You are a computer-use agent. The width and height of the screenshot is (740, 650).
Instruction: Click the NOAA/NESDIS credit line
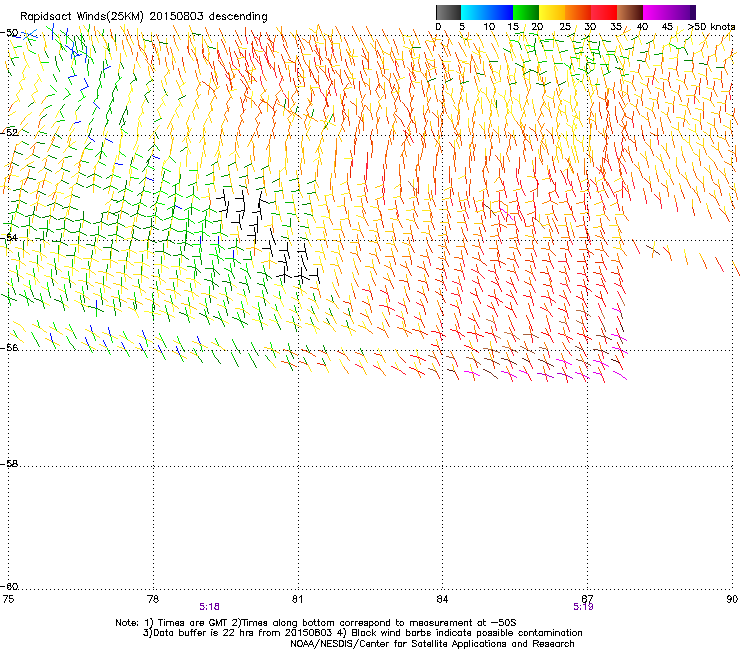coord(432,644)
